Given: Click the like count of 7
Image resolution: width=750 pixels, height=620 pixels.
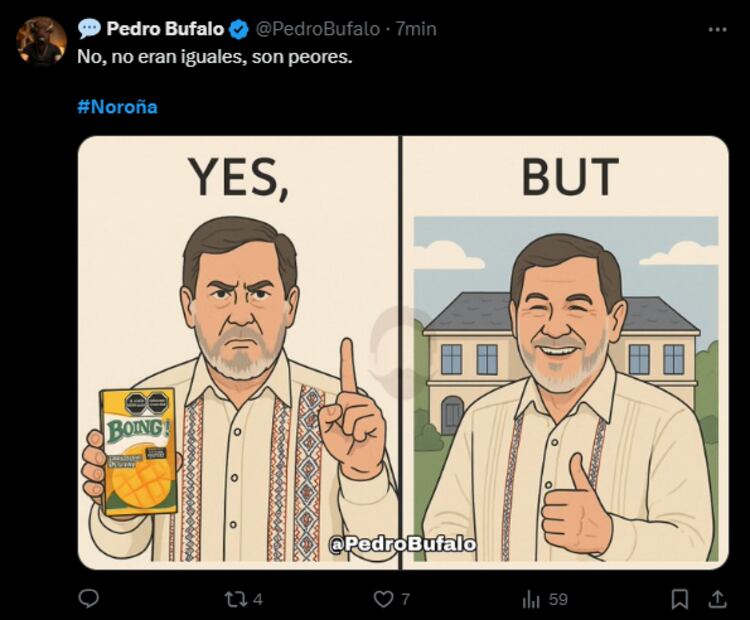Looking at the screenshot, I should coord(405,599).
